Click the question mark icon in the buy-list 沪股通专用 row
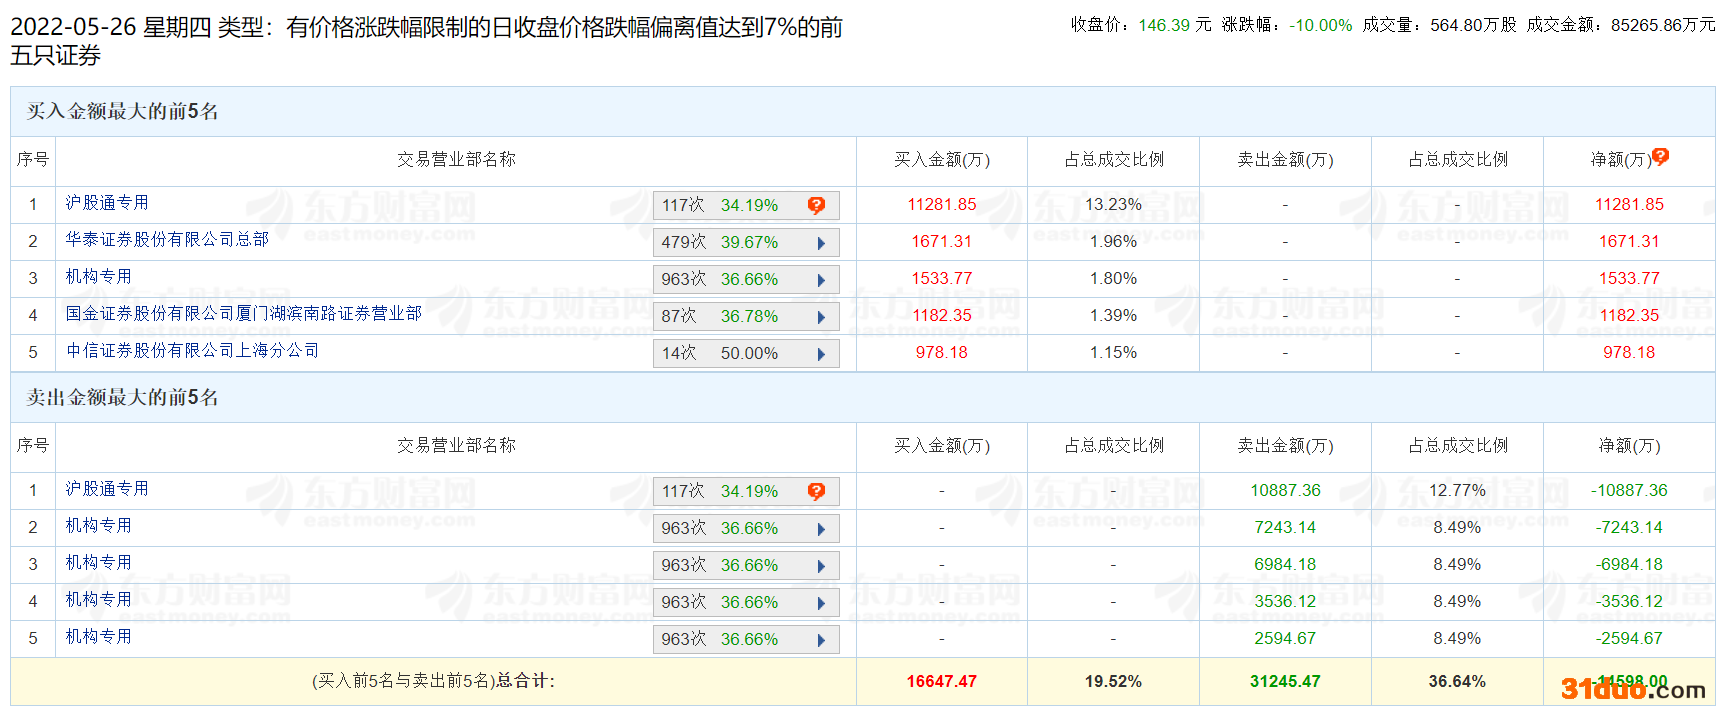Image resolution: width=1724 pixels, height=711 pixels. (816, 205)
